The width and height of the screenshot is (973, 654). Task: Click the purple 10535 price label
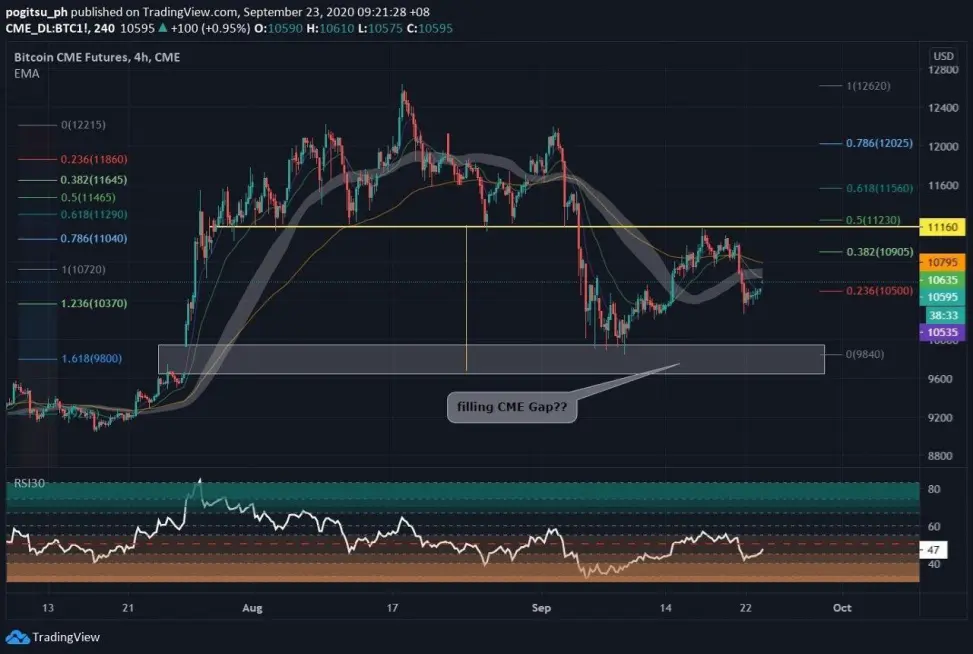coord(942,333)
